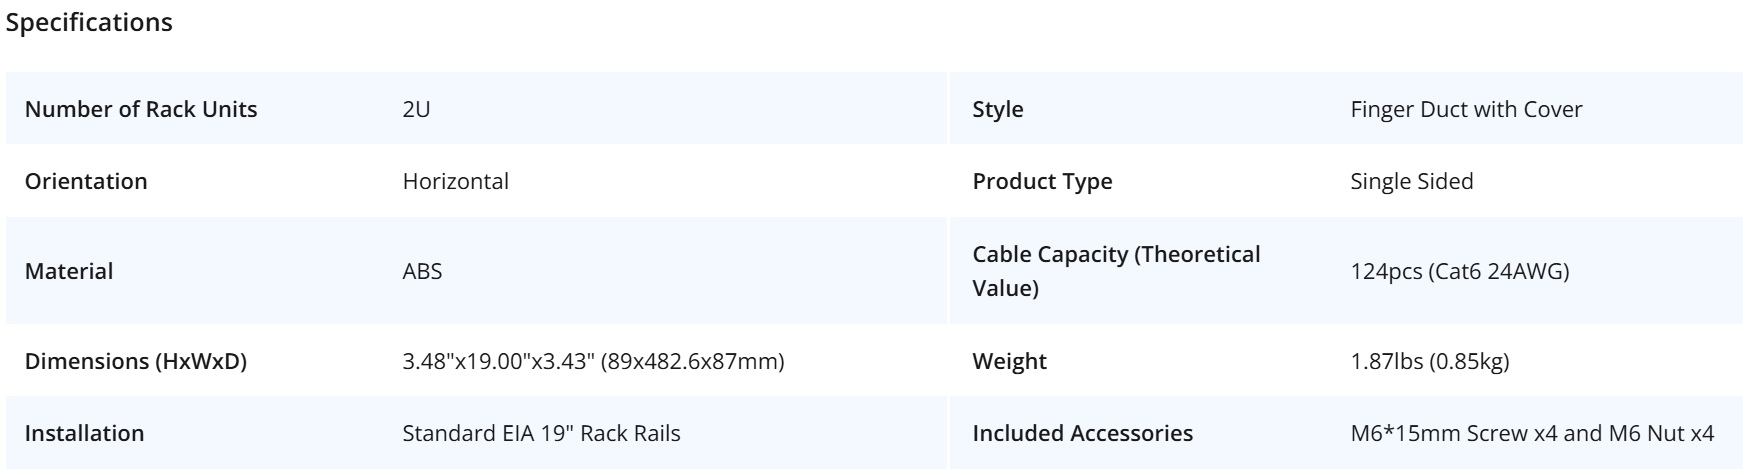Click the ABS material value
1743x474 pixels.
click(x=422, y=271)
